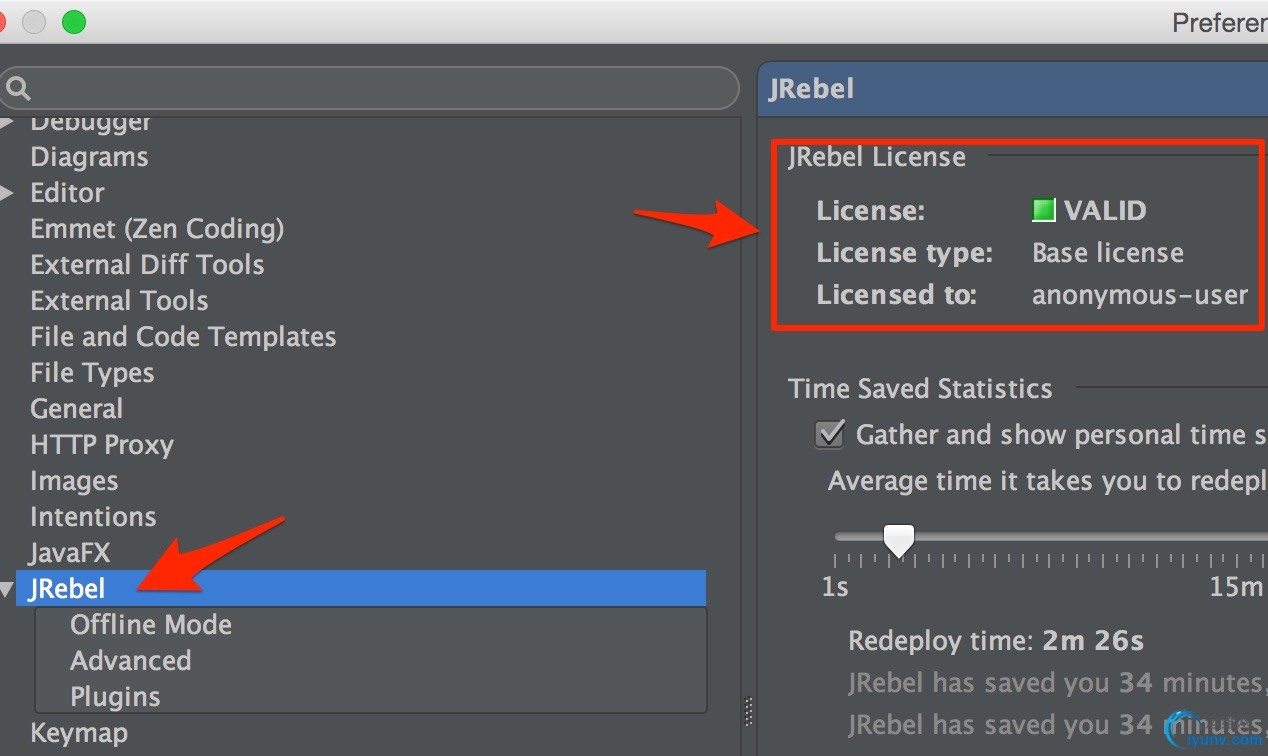This screenshot has width=1268, height=756.
Task: Click the search magnifier icon
Action: [18, 90]
